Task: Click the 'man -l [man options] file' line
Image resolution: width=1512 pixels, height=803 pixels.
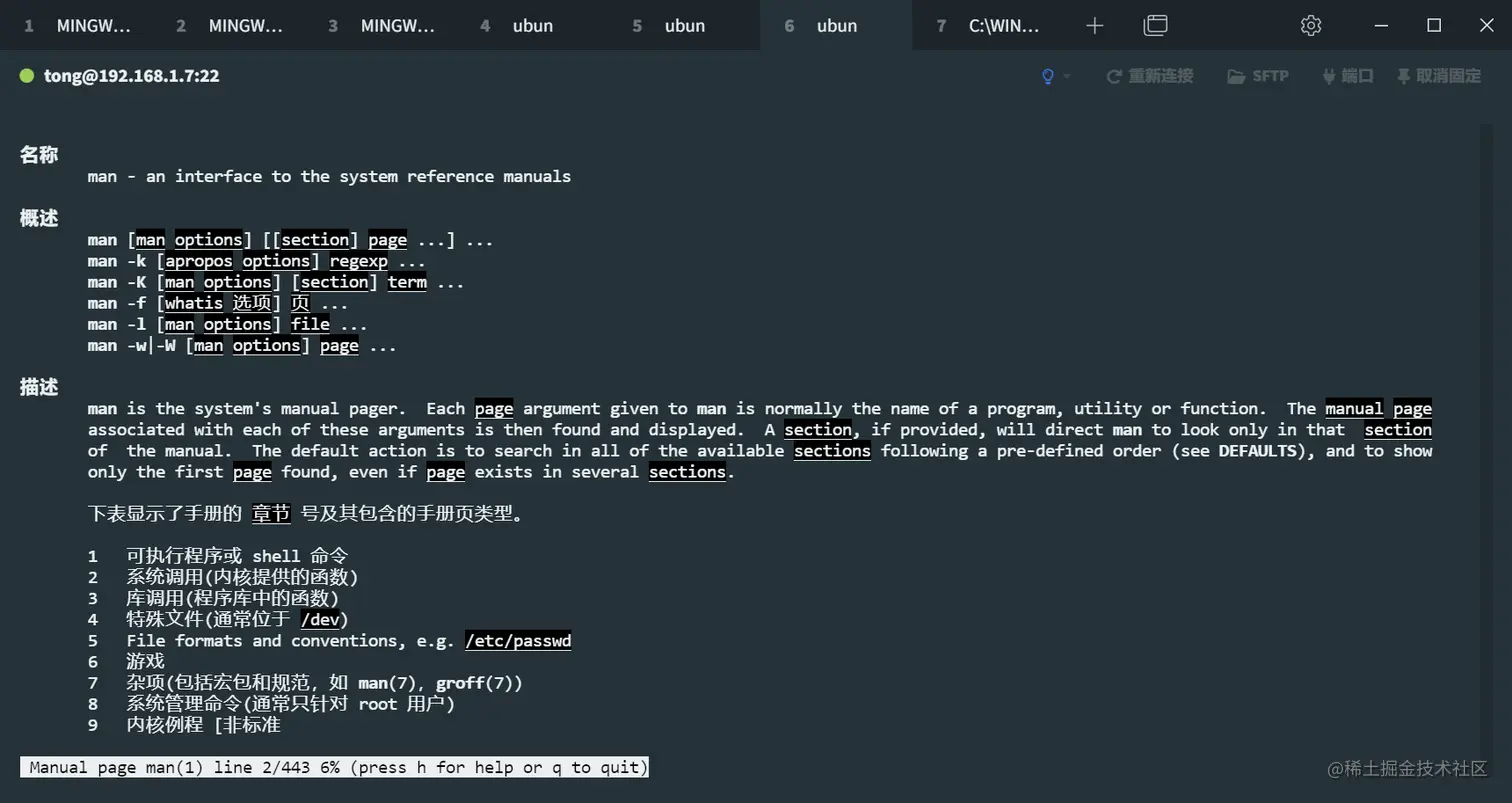Action: pyautogui.click(x=227, y=324)
